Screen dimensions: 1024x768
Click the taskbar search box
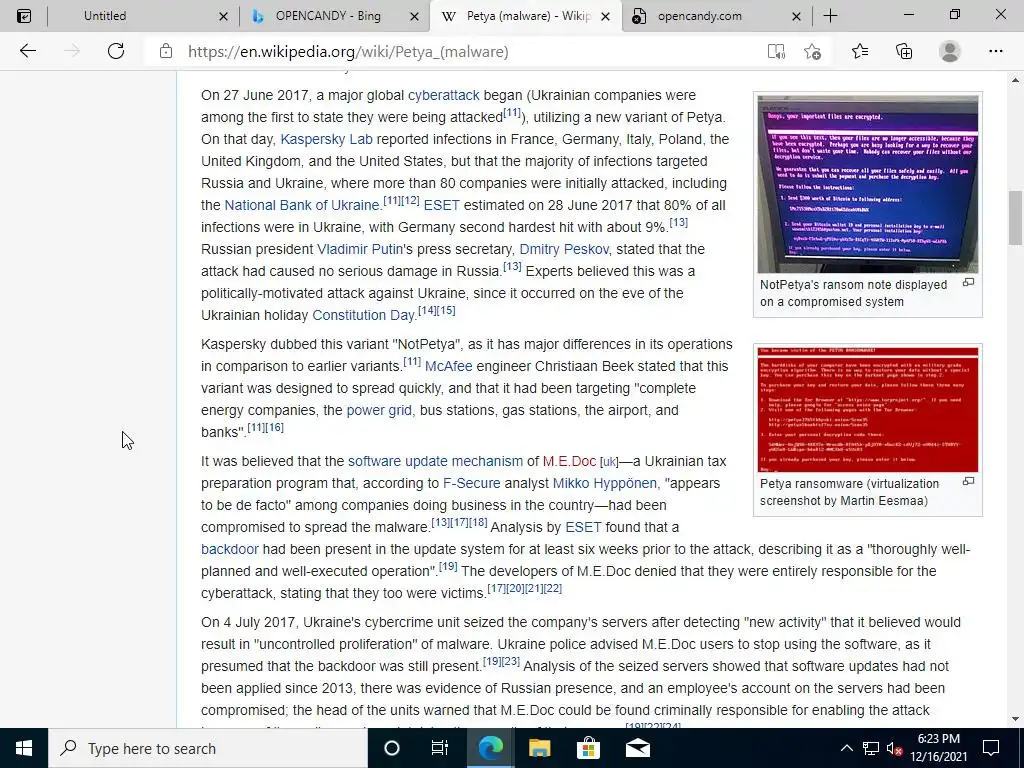[208, 748]
